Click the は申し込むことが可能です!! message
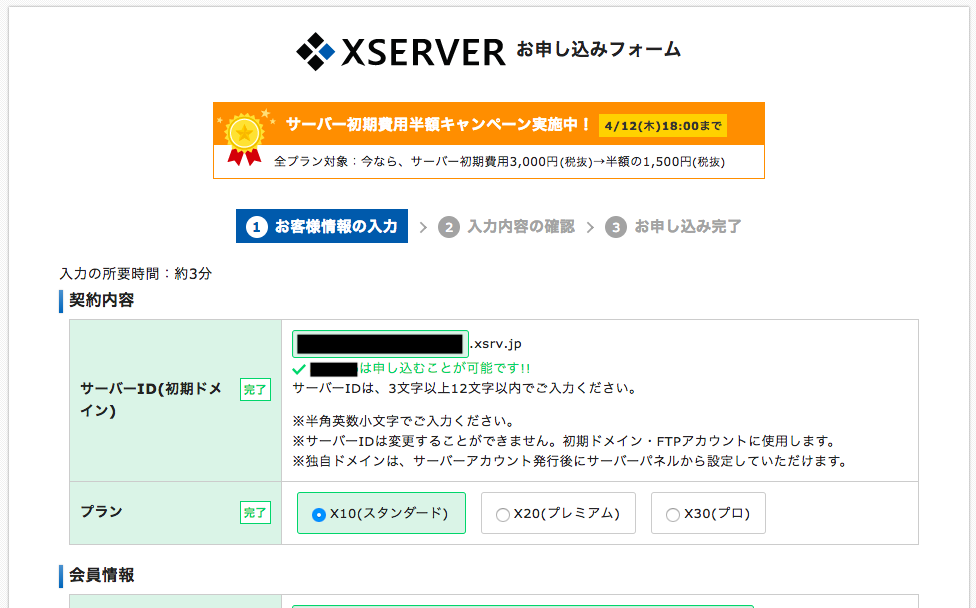 pyautogui.click(x=445, y=368)
